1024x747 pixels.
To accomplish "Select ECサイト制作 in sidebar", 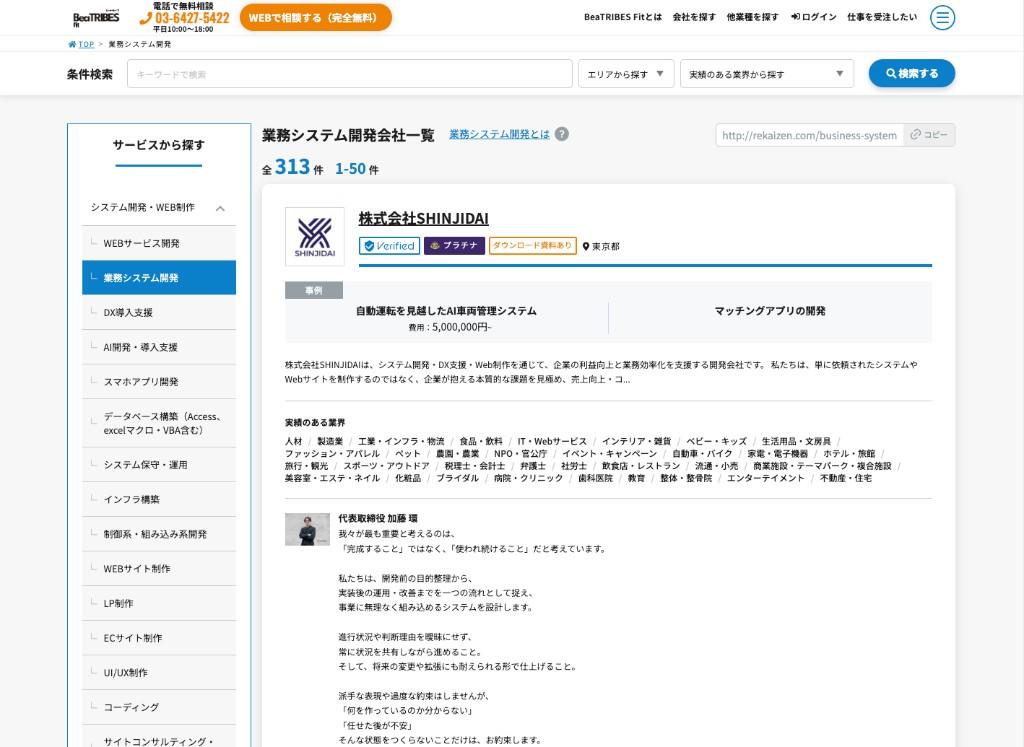I will [x=159, y=637].
